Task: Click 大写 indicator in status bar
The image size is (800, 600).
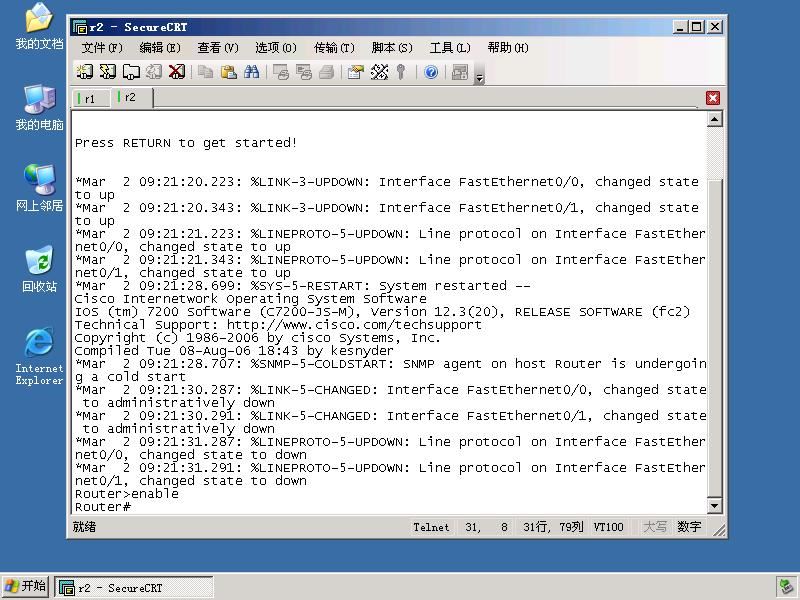Action: tap(655, 527)
